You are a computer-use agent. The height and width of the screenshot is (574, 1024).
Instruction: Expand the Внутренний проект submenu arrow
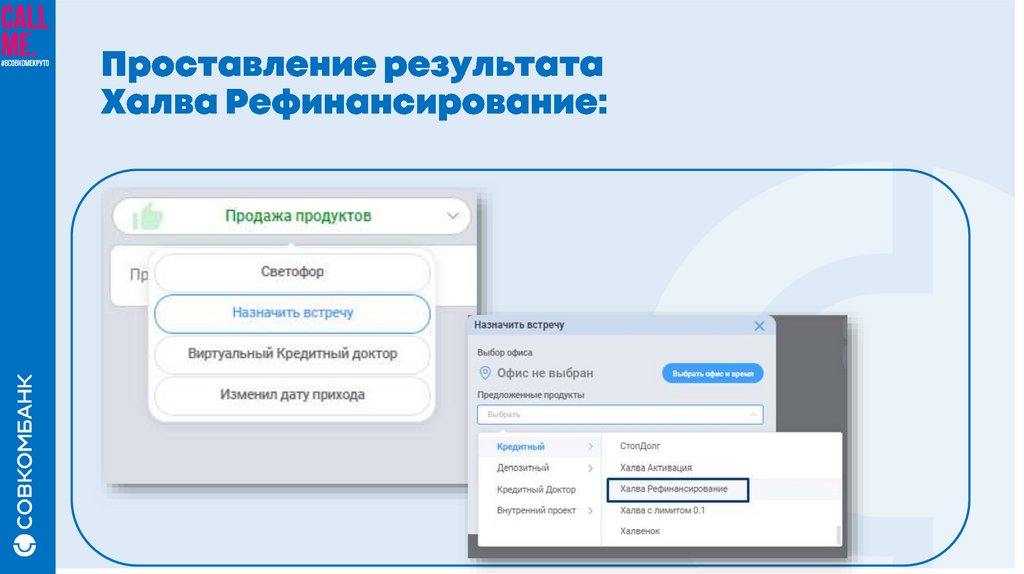click(590, 511)
